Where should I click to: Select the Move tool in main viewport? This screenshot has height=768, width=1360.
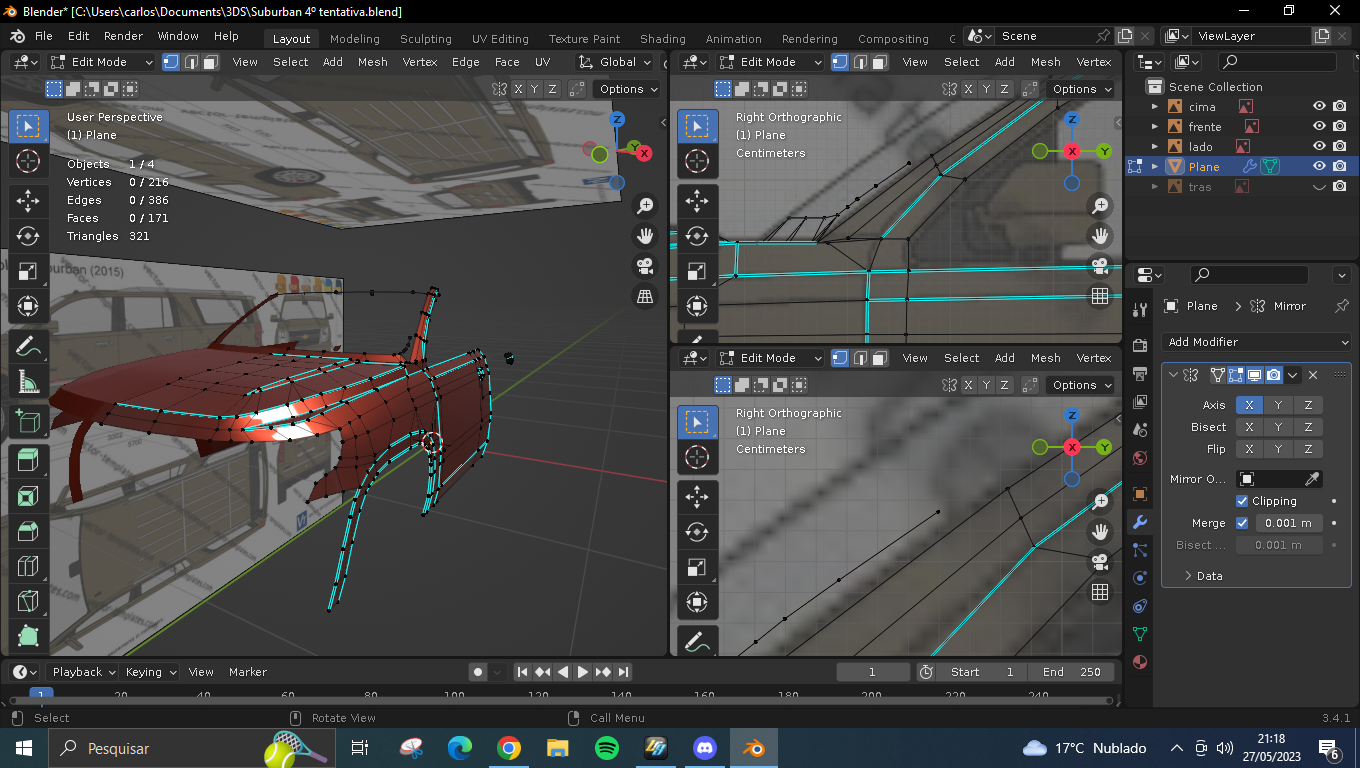coord(28,201)
